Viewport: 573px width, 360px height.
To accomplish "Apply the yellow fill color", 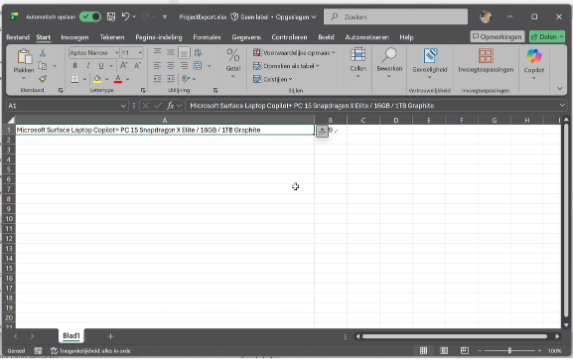I will click(97, 79).
